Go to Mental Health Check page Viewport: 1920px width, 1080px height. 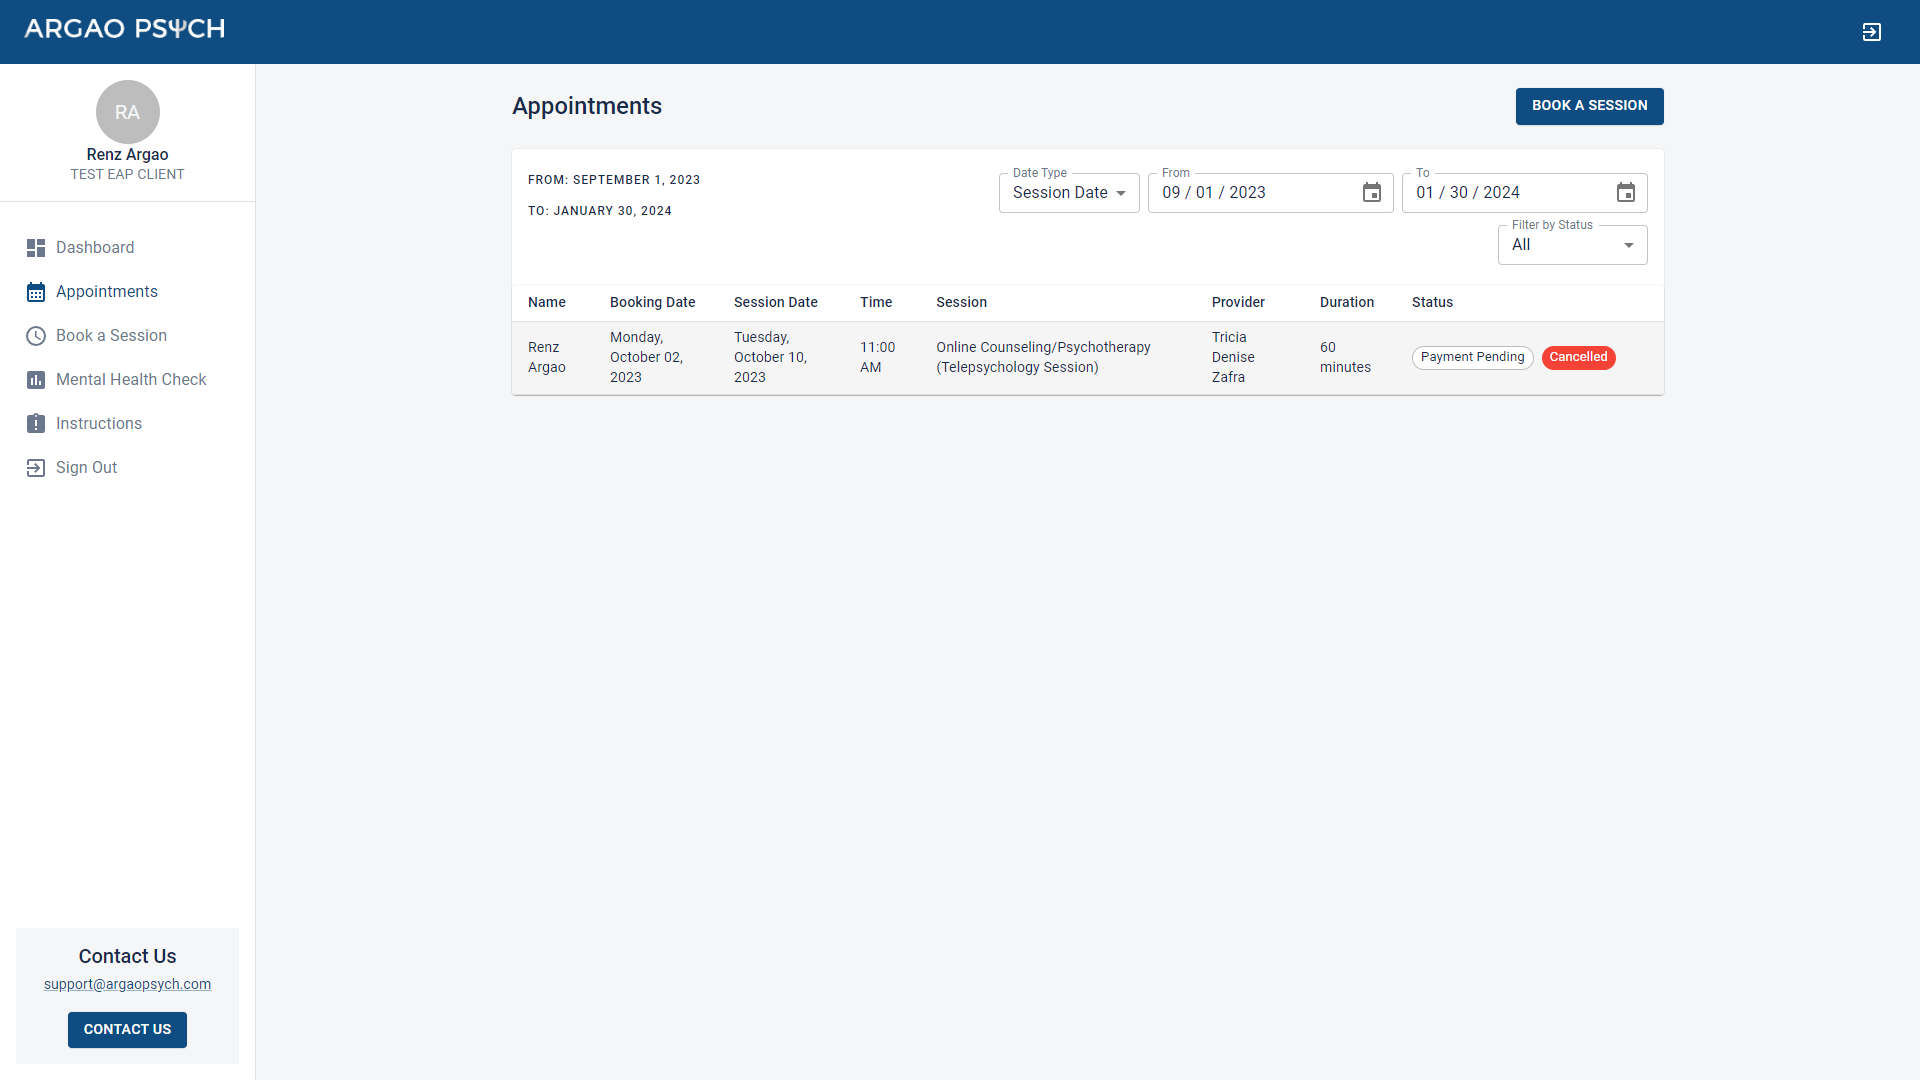(131, 380)
